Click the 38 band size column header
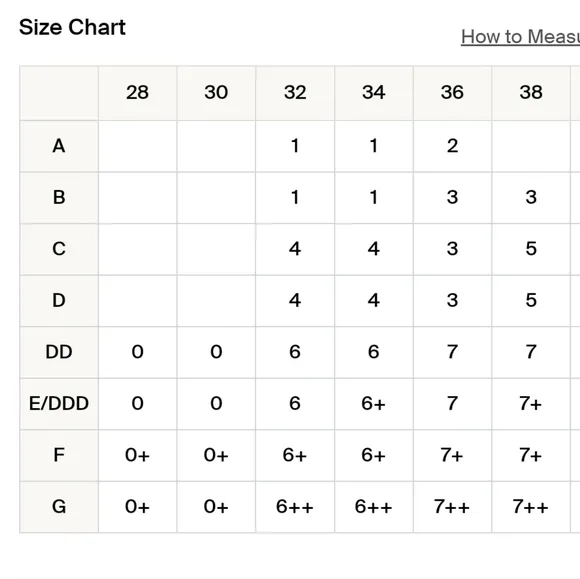 [531, 92]
